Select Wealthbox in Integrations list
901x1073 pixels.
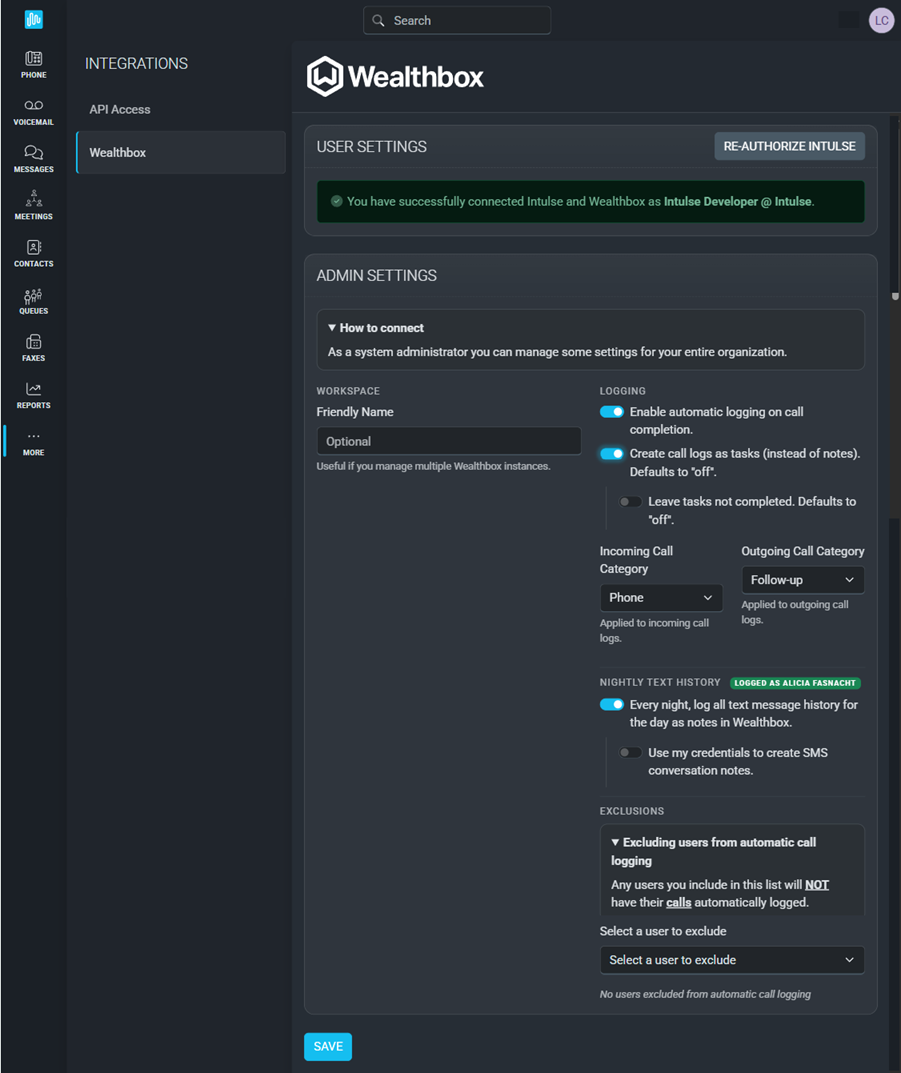pyautogui.click(x=181, y=153)
